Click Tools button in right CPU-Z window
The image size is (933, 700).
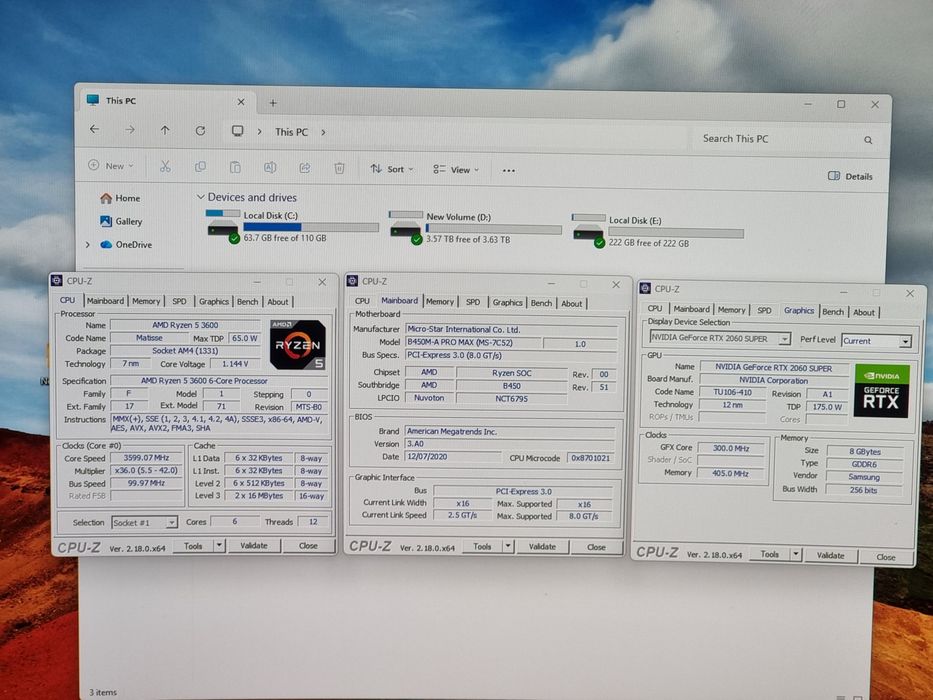[x=769, y=554]
